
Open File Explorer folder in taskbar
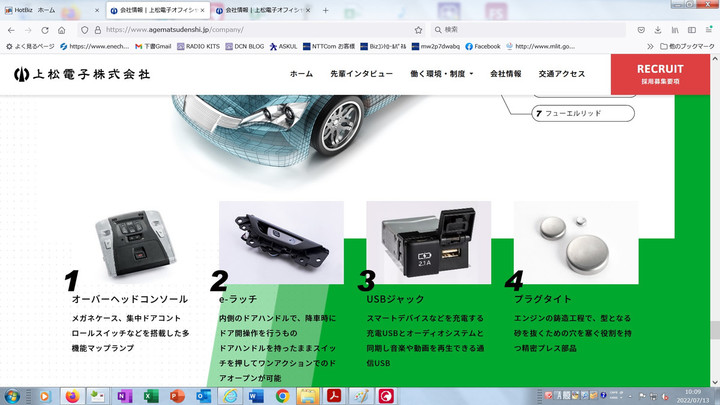click(308, 396)
